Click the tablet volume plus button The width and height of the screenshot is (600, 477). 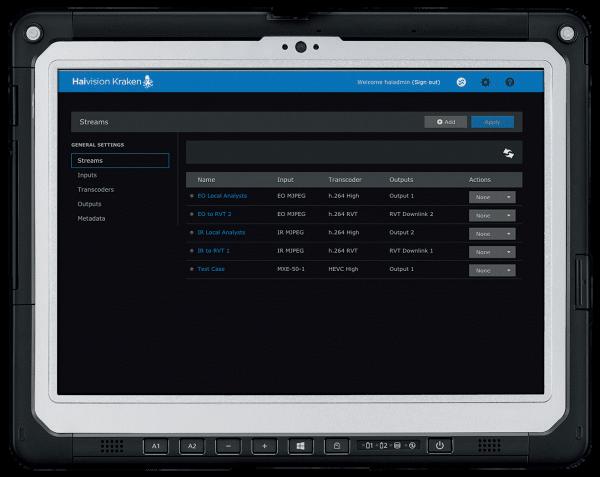pos(264,446)
